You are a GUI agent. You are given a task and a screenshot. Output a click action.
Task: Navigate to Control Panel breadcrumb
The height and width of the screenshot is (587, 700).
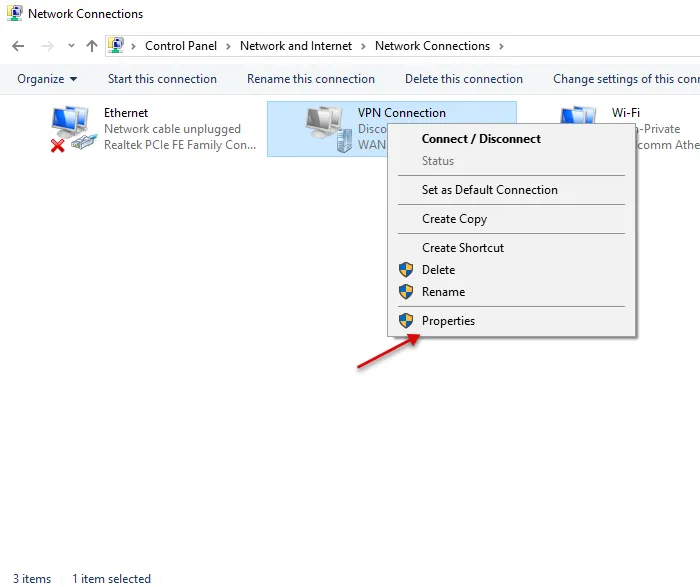[x=181, y=46]
